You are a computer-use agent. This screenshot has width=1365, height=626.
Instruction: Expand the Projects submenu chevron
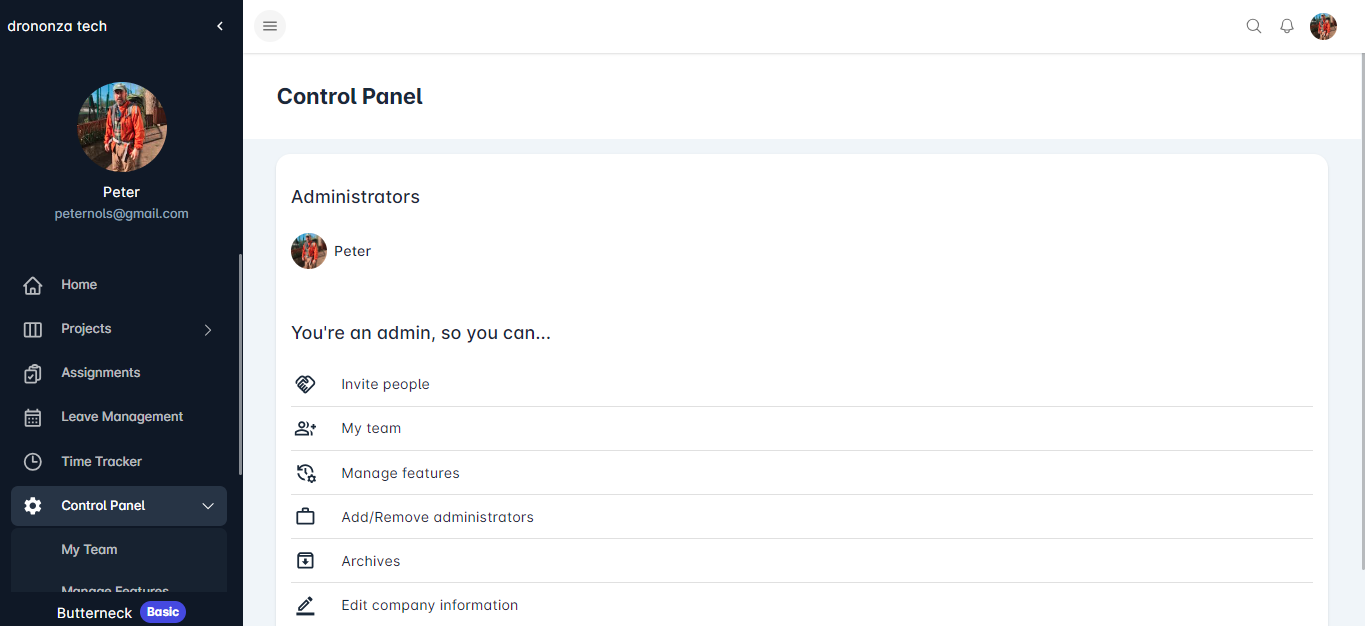click(x=208, y=329)
